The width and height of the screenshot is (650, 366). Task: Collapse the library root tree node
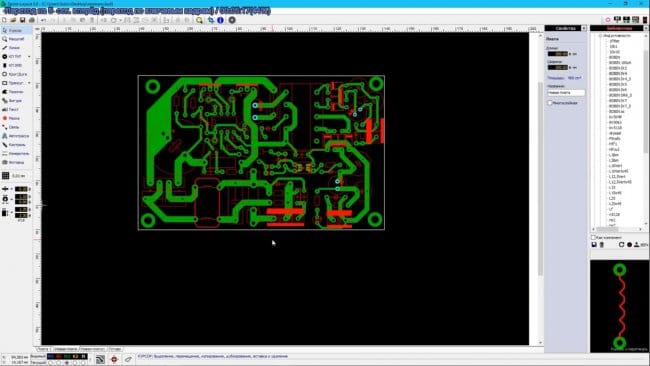coord(600,36)
